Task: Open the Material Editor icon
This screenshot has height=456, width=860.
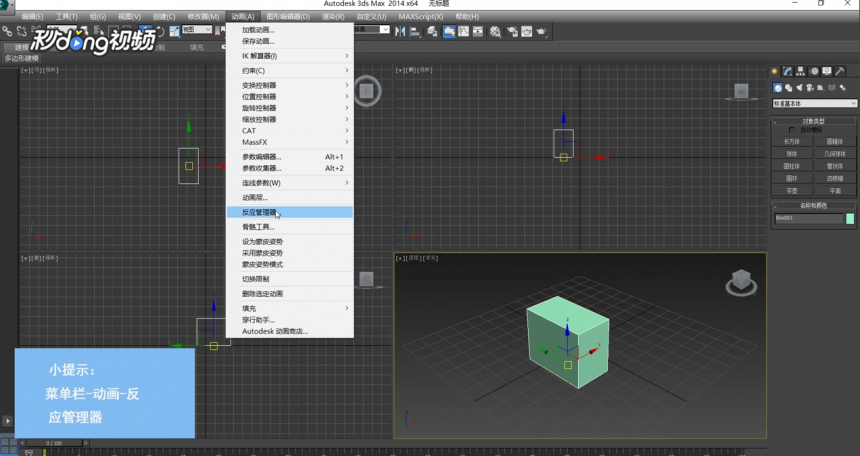Action: point(495,31)
